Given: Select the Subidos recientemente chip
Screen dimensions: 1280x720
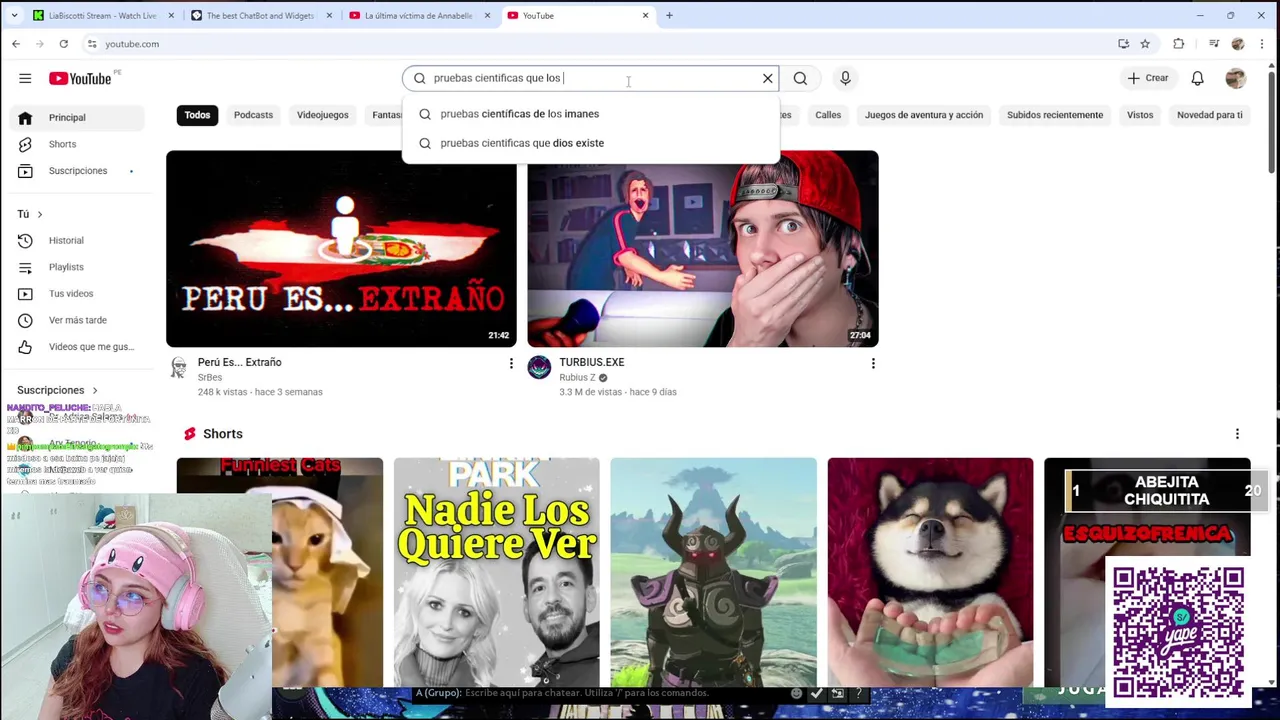Looking at the screenshot, I should pyautogui.click(x=1055, y=115).
